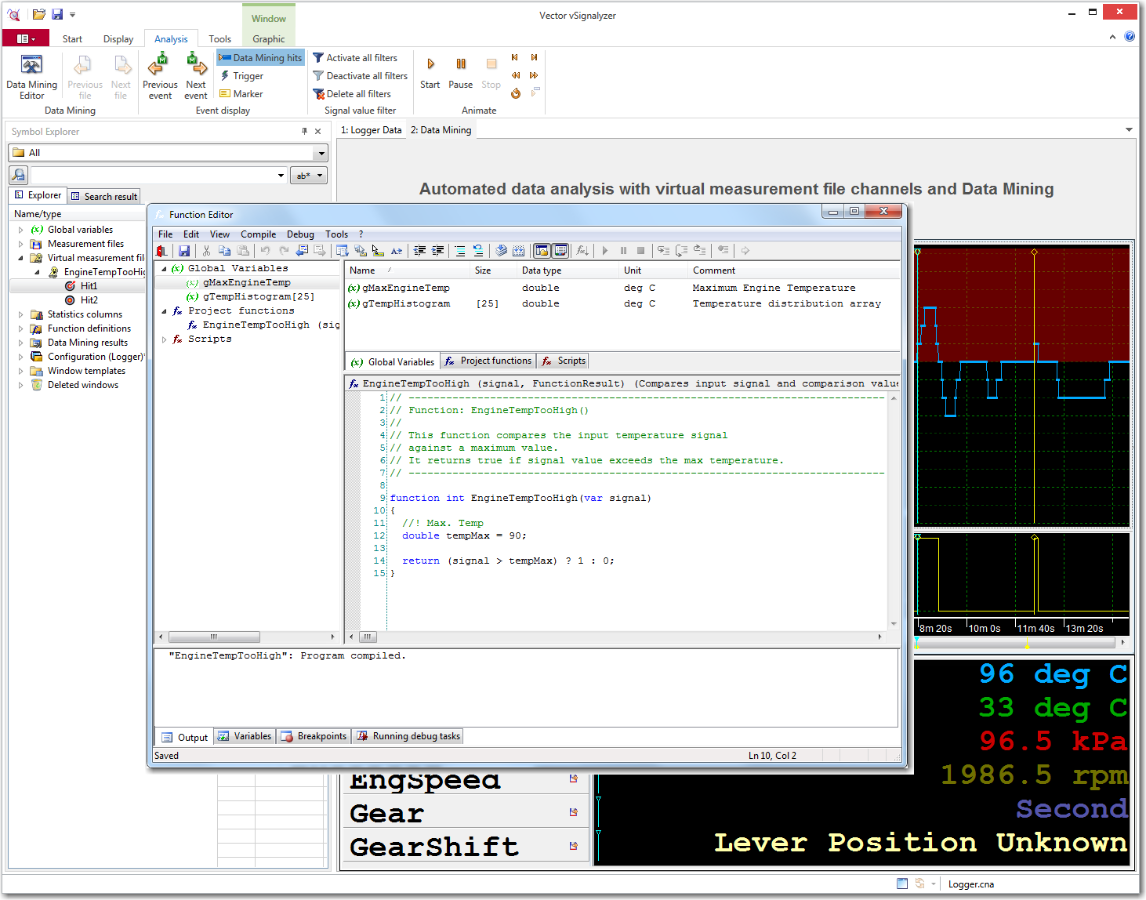Click the find/replace Ab icon in Function Editor
The width and height of the screenshot is (1146, 900).
(x=396, y=251)
